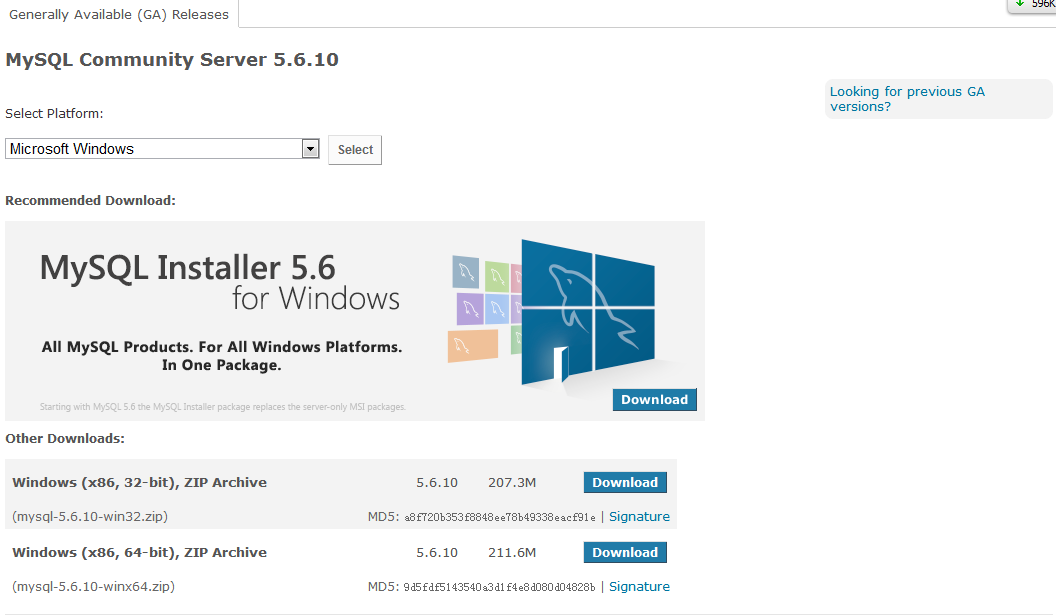Click the Windows (x86, 32-bit), ZIP Archive title
This screenshot has width=1056, height=615.
139,482
